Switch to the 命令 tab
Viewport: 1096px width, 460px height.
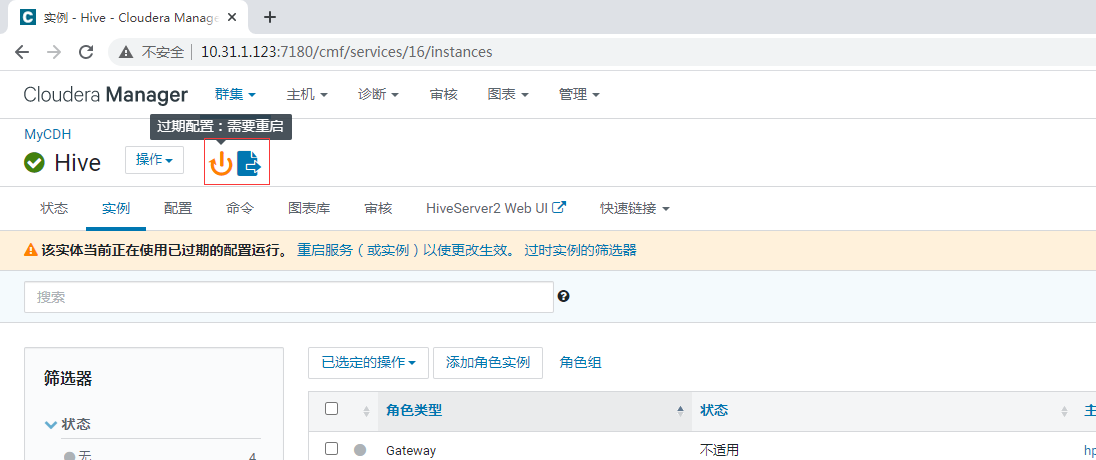[240, 208]
